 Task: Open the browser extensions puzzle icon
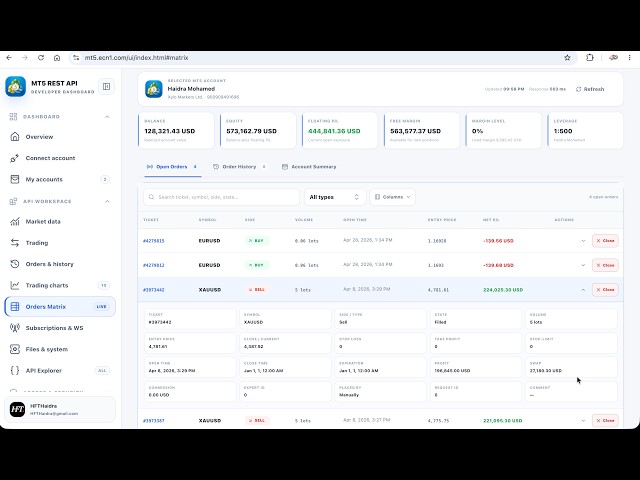click(590, 58)
